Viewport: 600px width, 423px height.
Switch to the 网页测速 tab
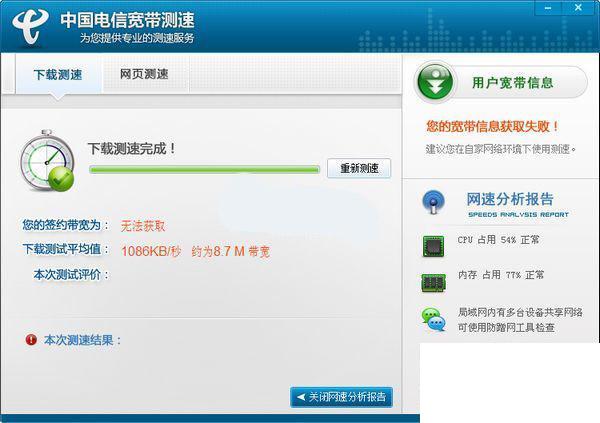coord(145,74)
